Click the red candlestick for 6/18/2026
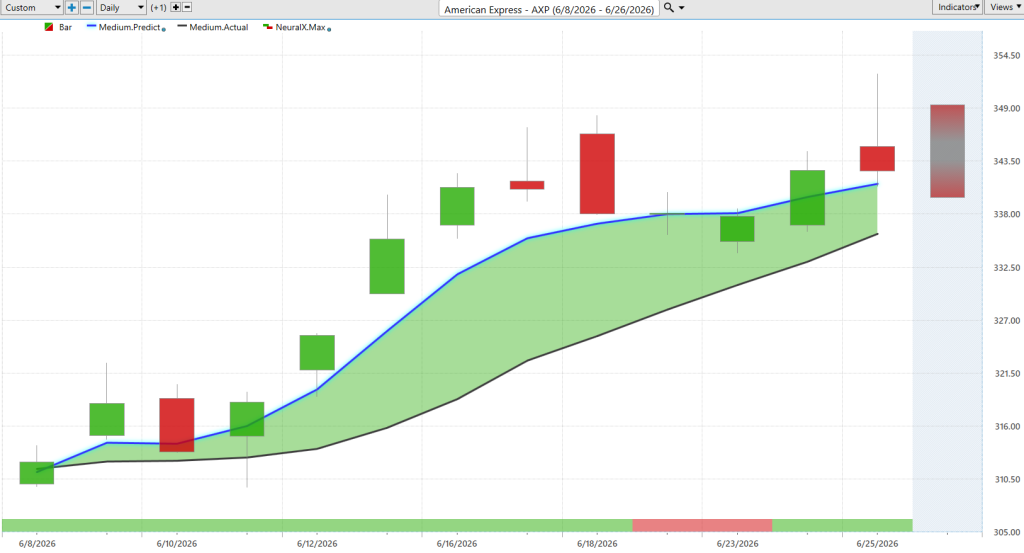The height and width of the screenshot is (553, 1024). pyautogui.click(x=597, y=174)
